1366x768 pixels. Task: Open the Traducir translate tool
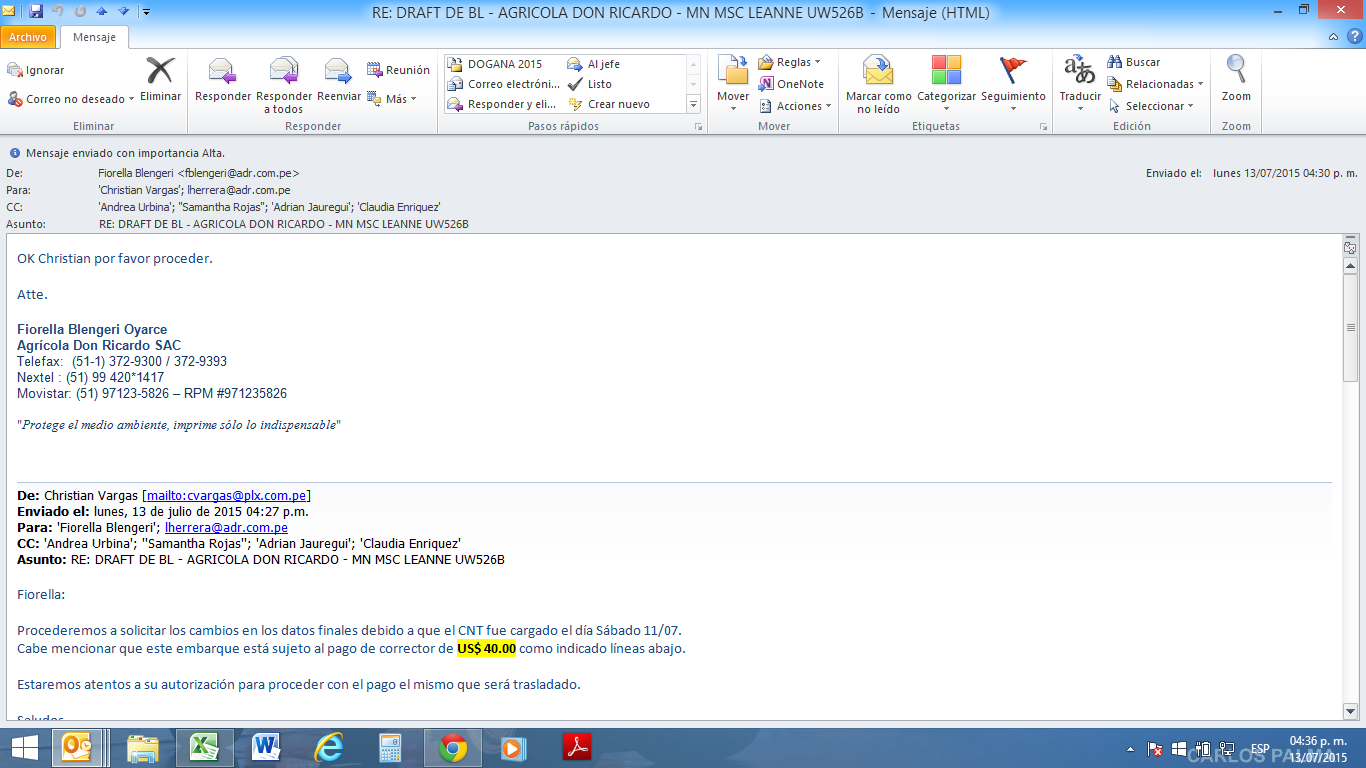[1080, 72]
